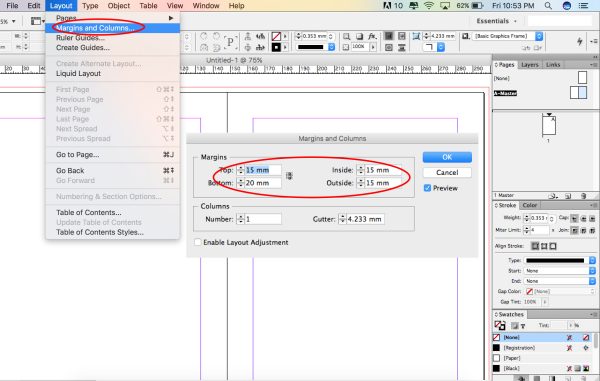The image size is (600, 381).
Task: Select the A-Master spread thumbnail in Pages panel
Action: (x=578, y=93)
